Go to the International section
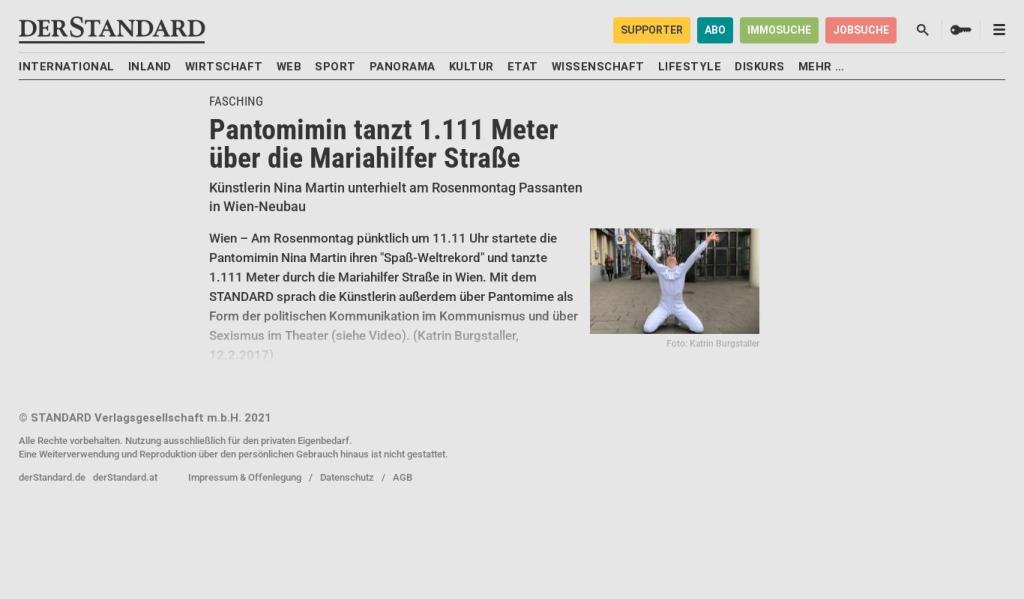The image size is (1024, 599). 66,67
